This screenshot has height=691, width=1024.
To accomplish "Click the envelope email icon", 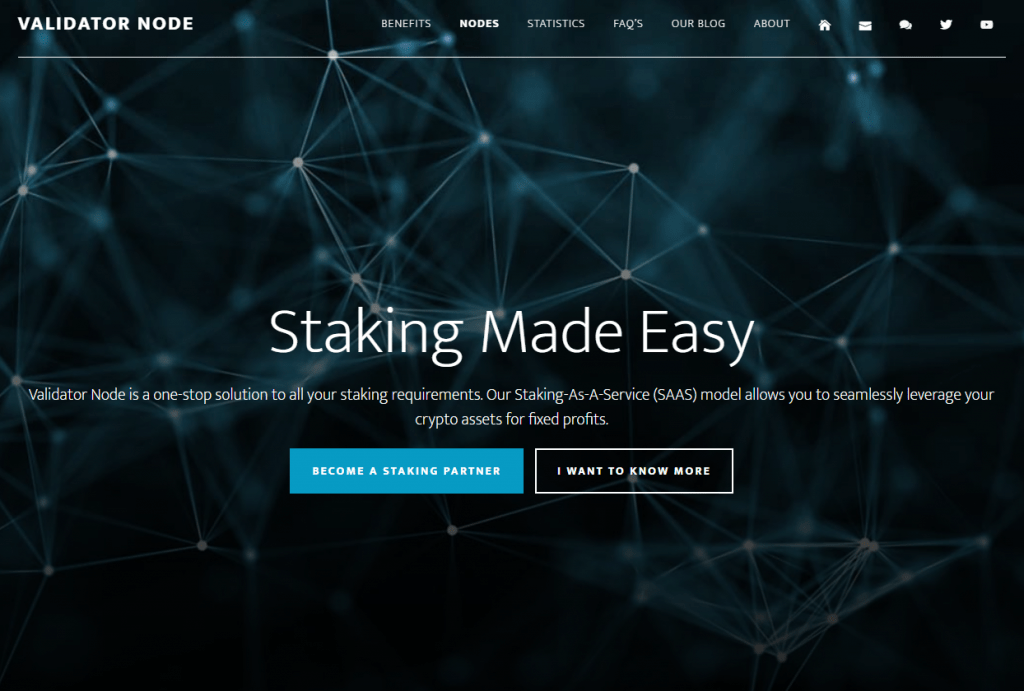I will pyautogui.click(x=865, y=25).
